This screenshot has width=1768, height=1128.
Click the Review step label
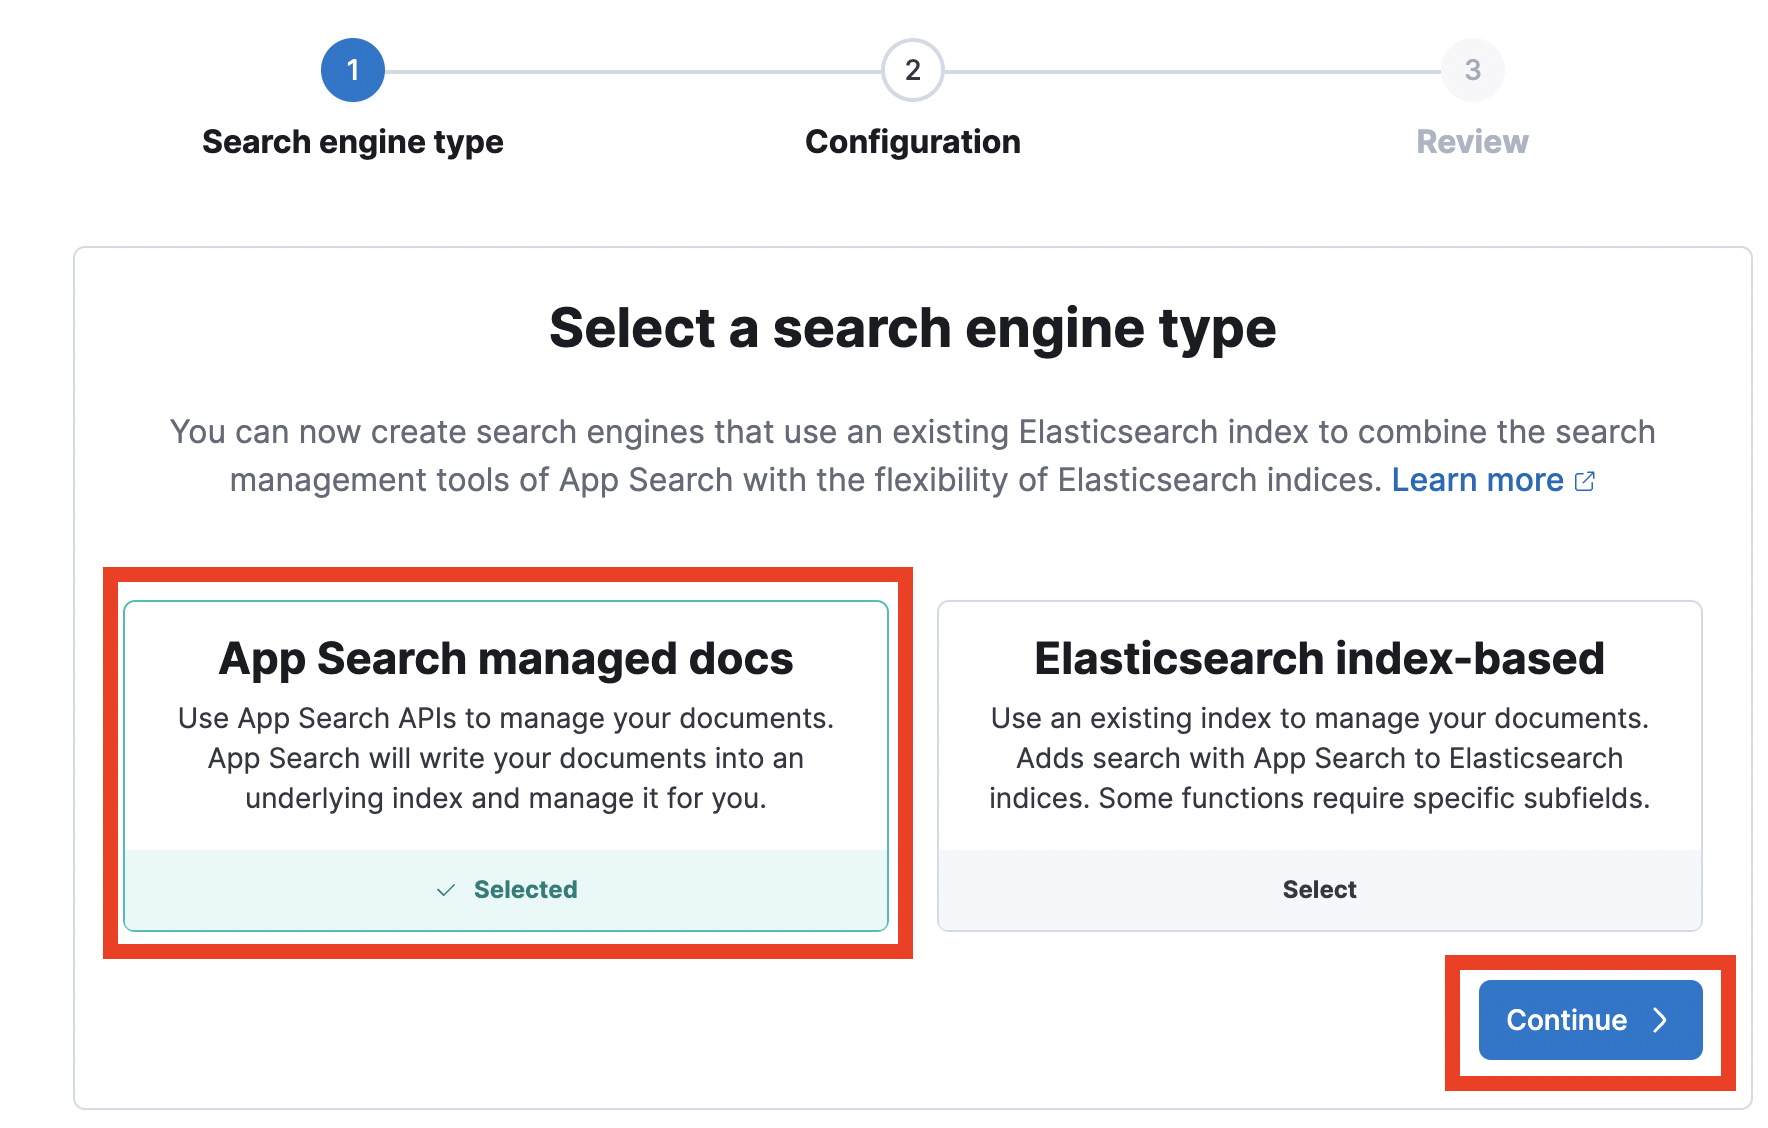click(1472, 142)
